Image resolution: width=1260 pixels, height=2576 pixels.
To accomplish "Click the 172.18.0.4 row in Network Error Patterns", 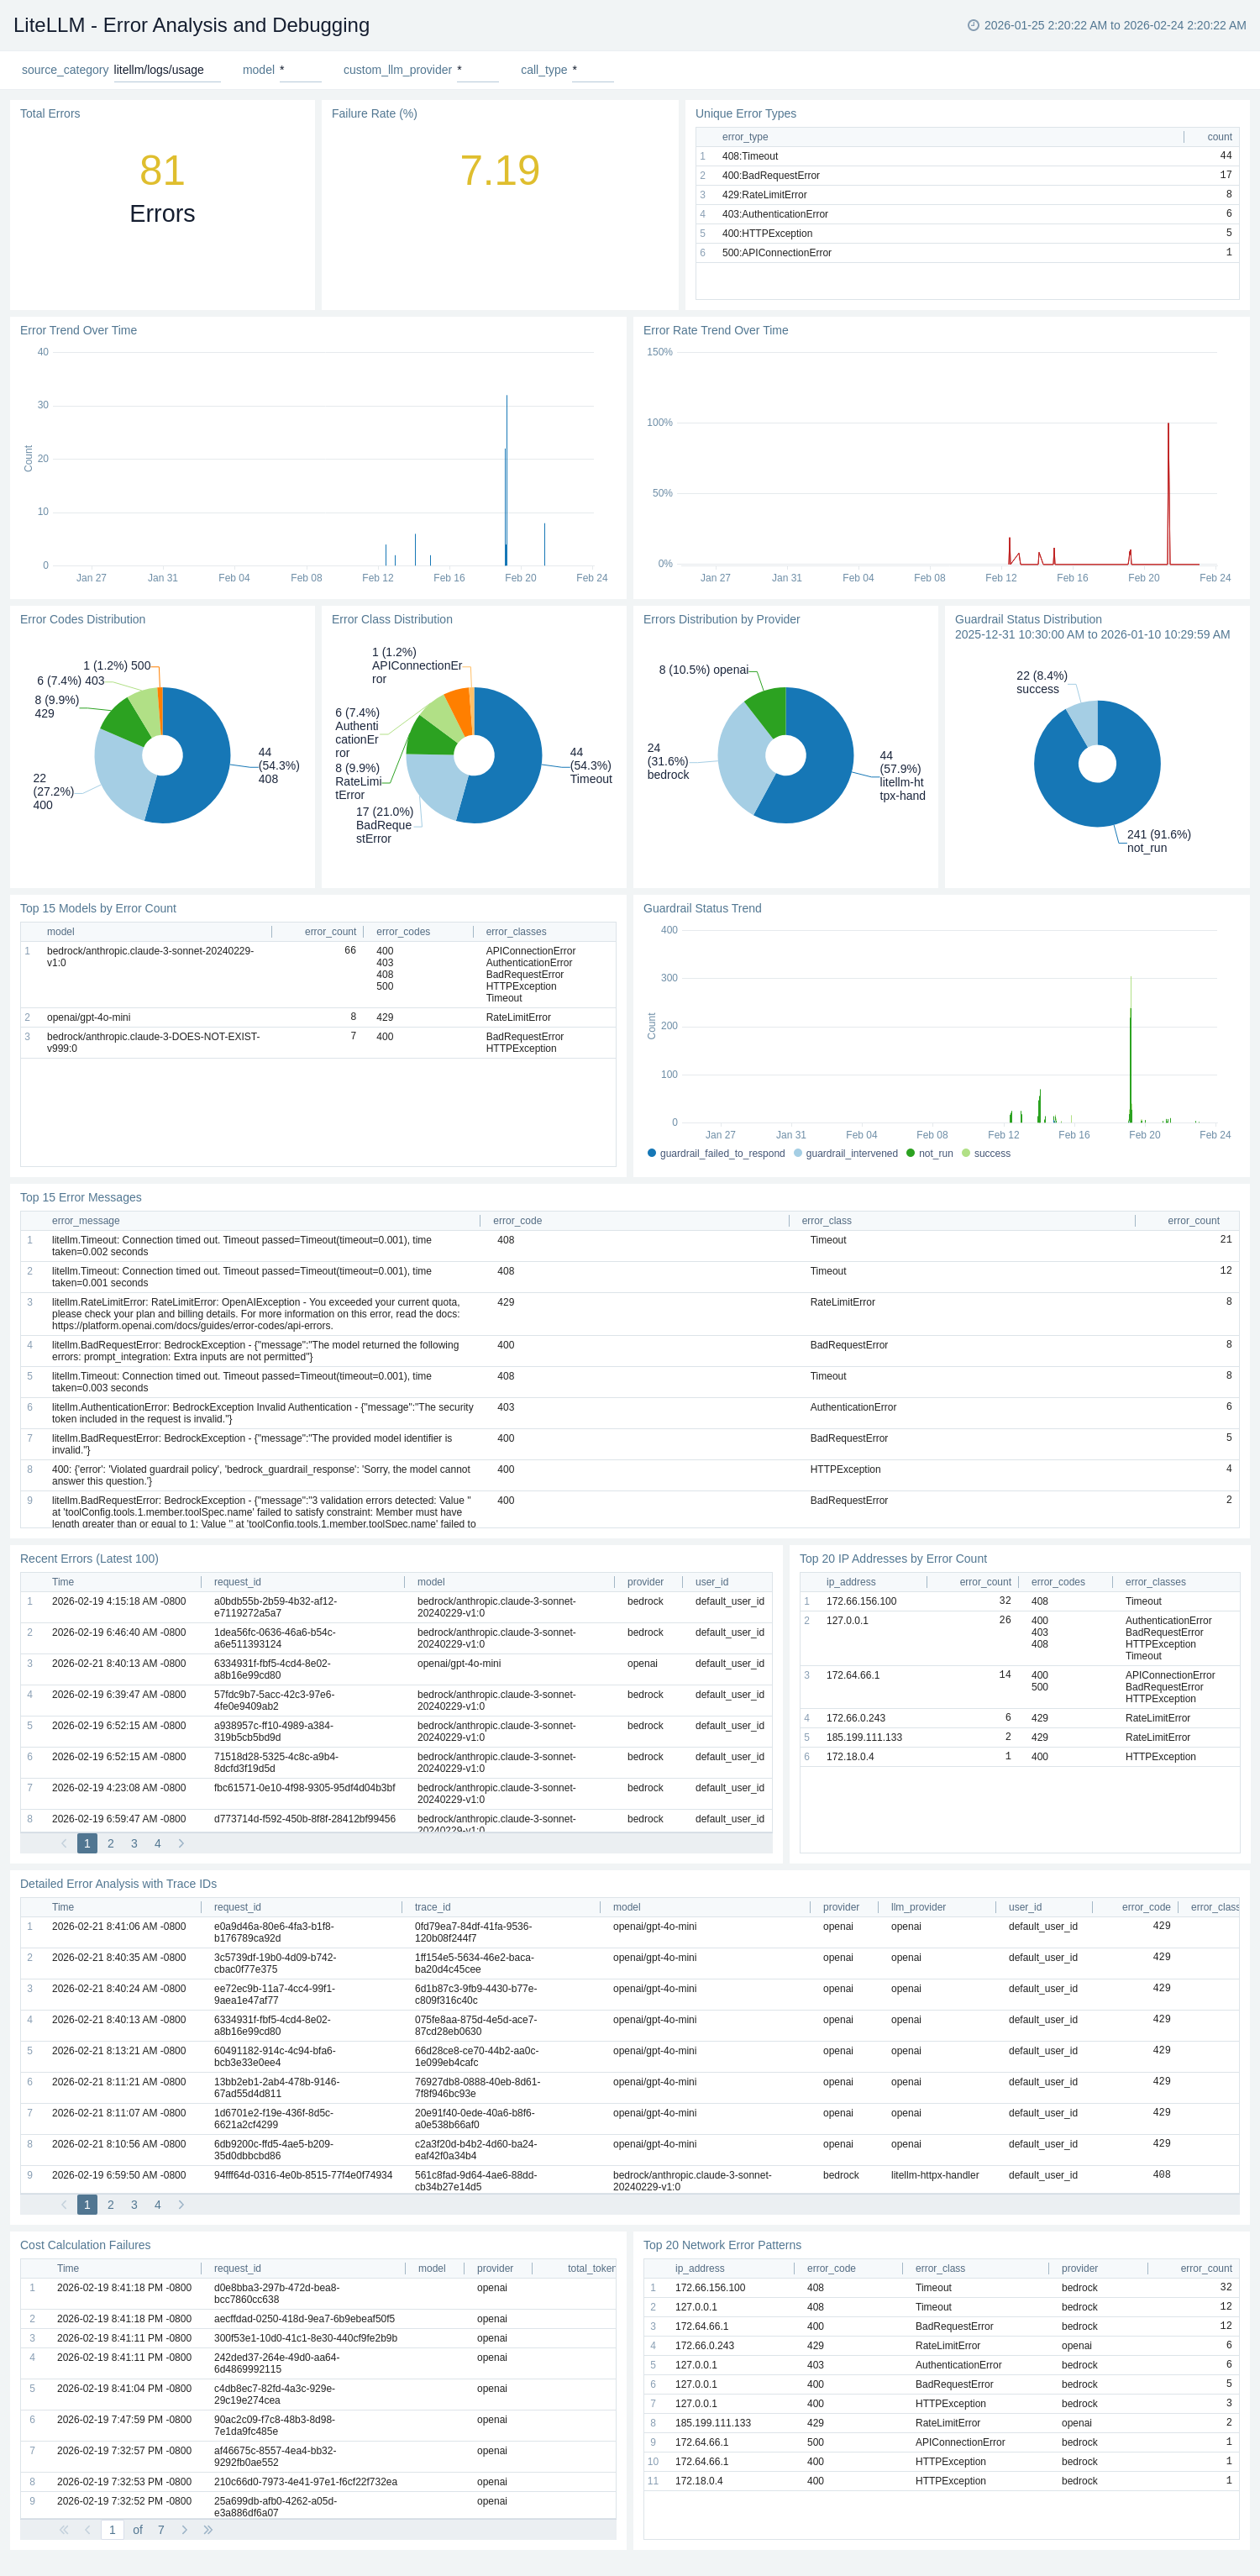I will coord(941,2480).
